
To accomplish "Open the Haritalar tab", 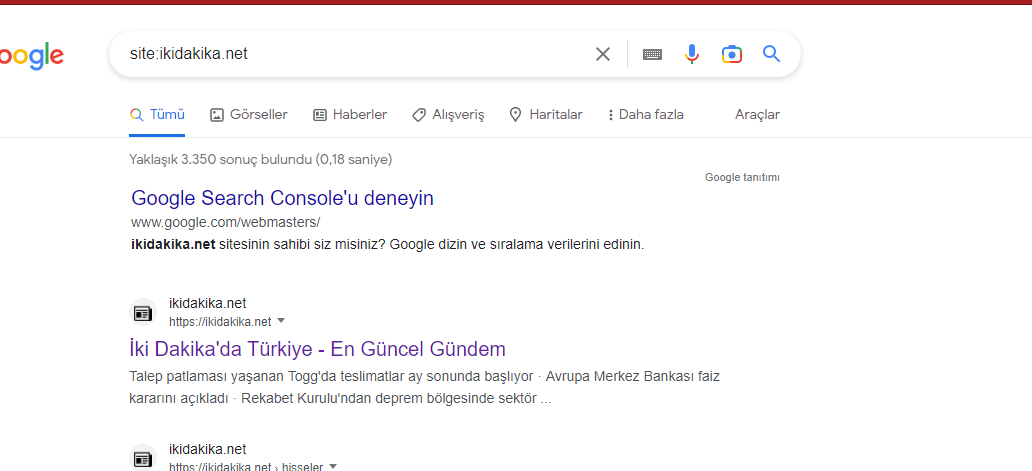I will coord(546,115).
